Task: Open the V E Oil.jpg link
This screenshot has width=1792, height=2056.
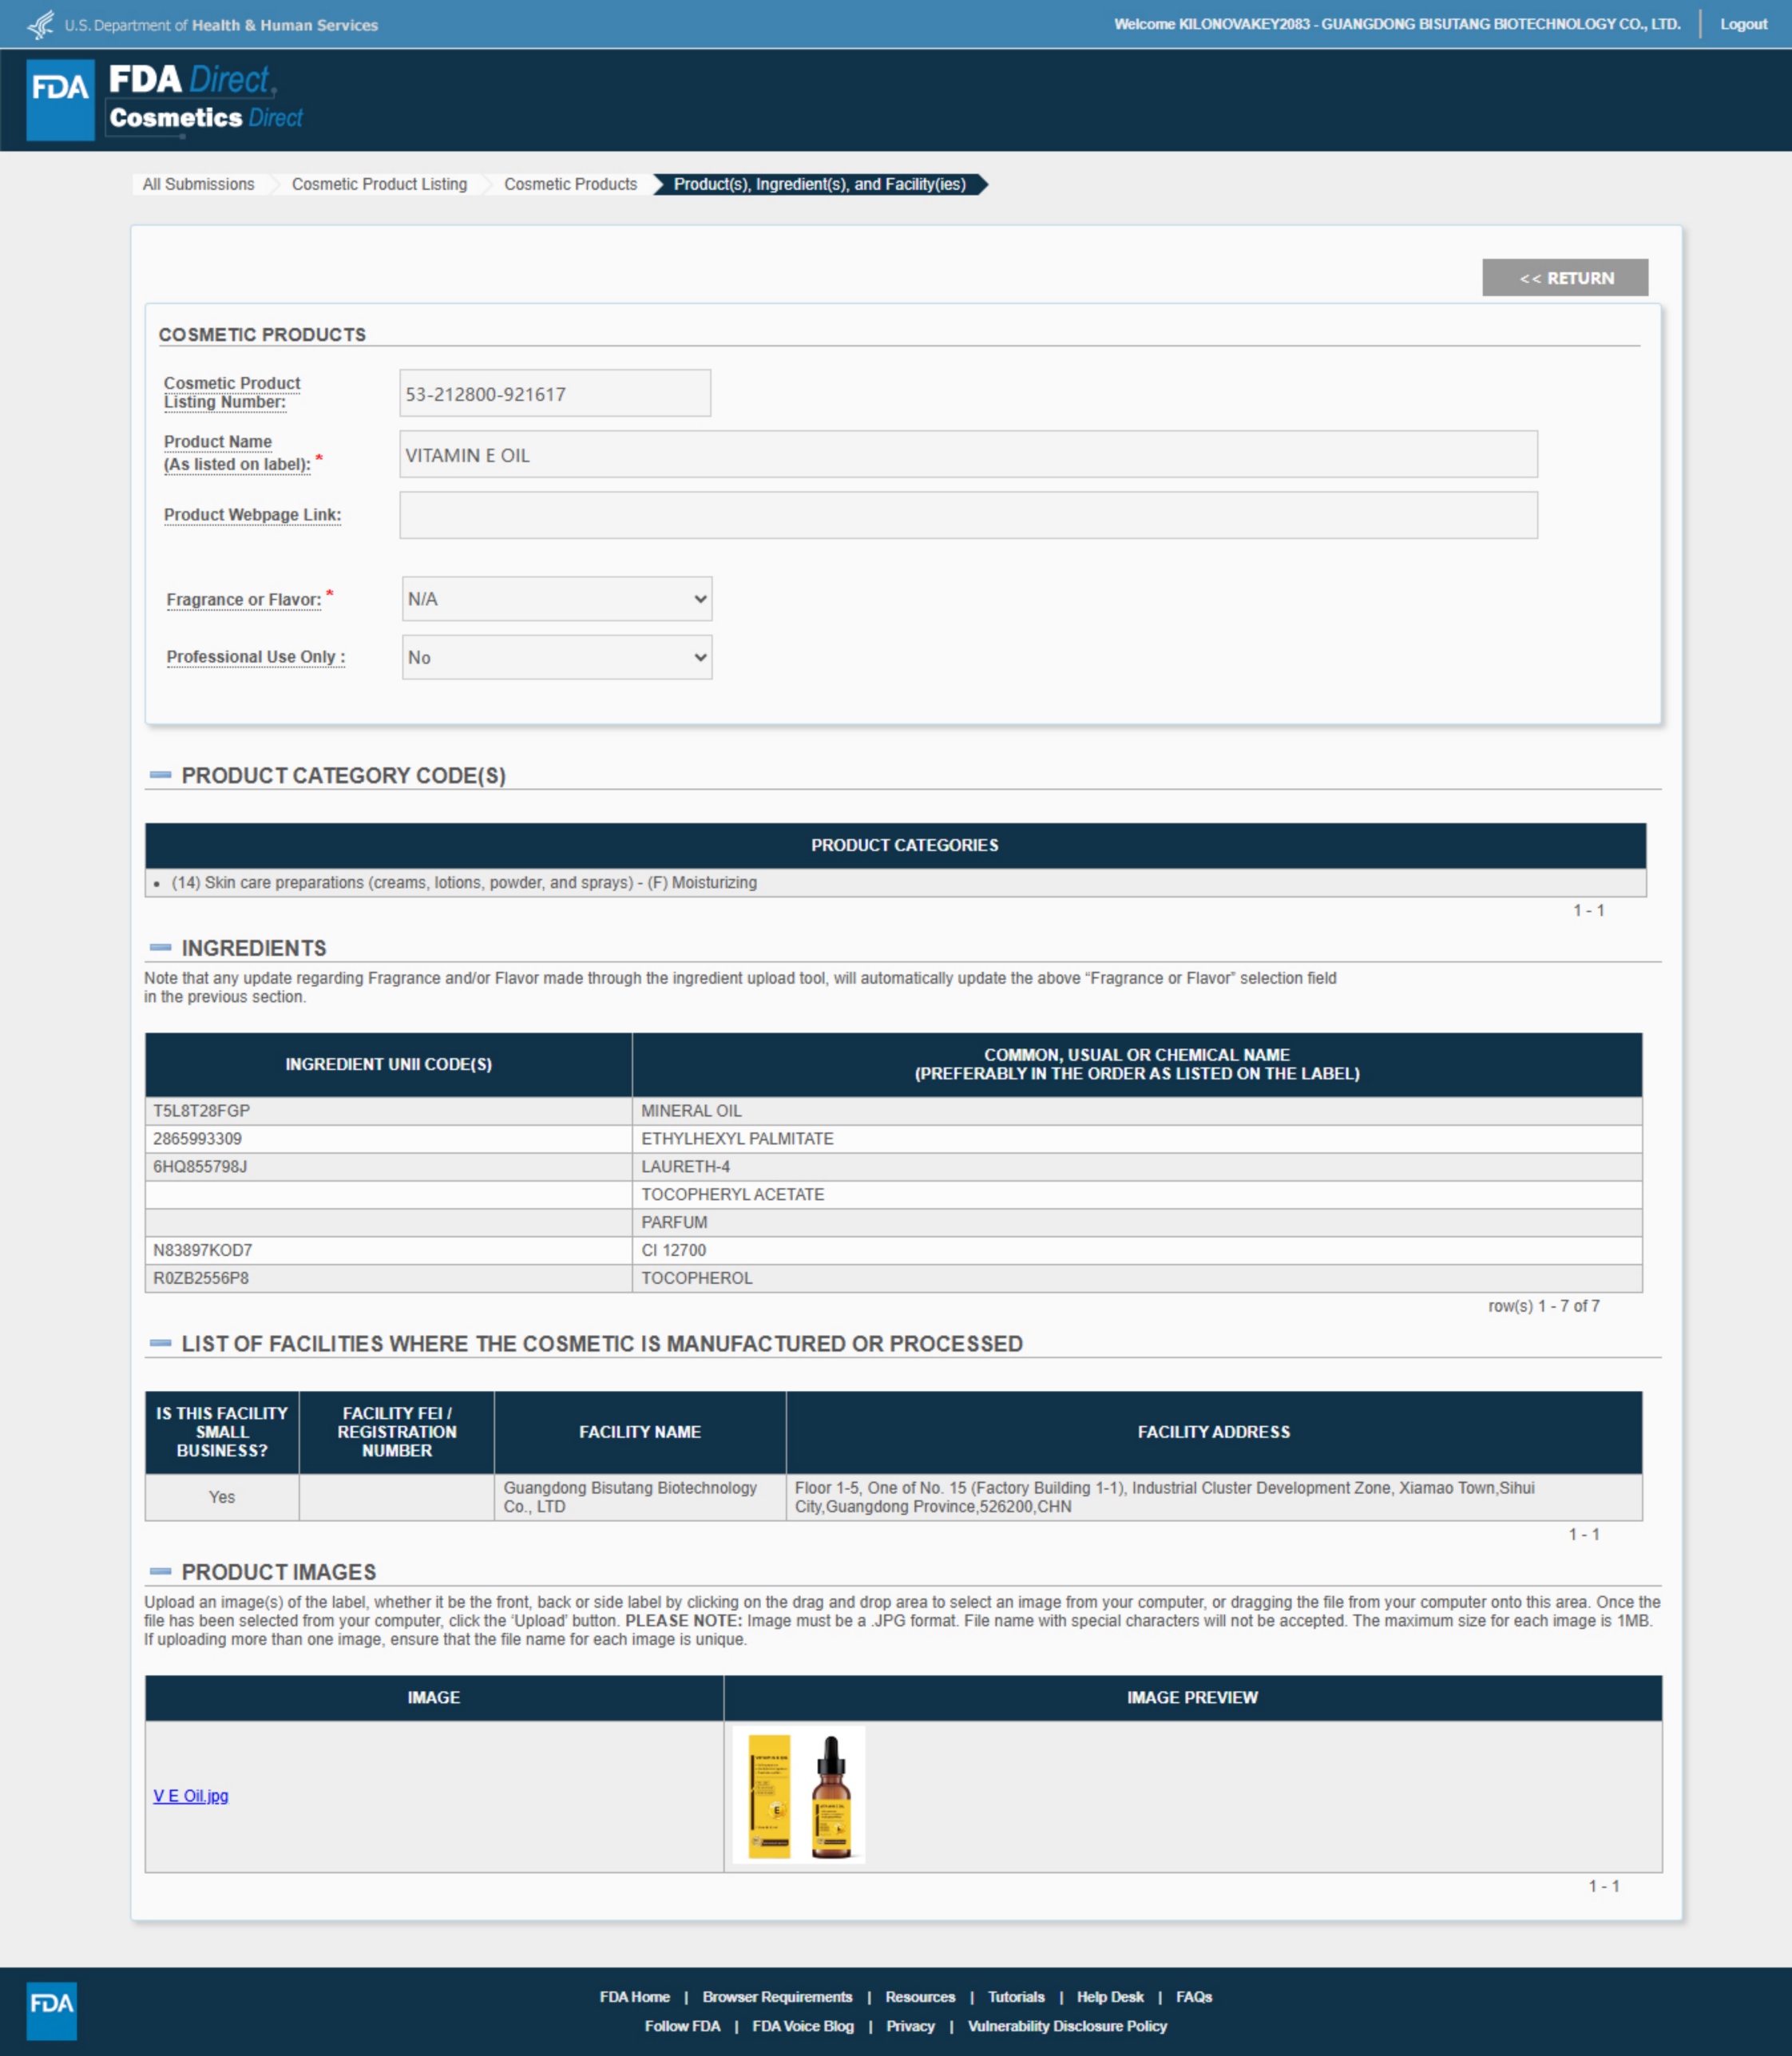Action: (x=191, y=1795)
